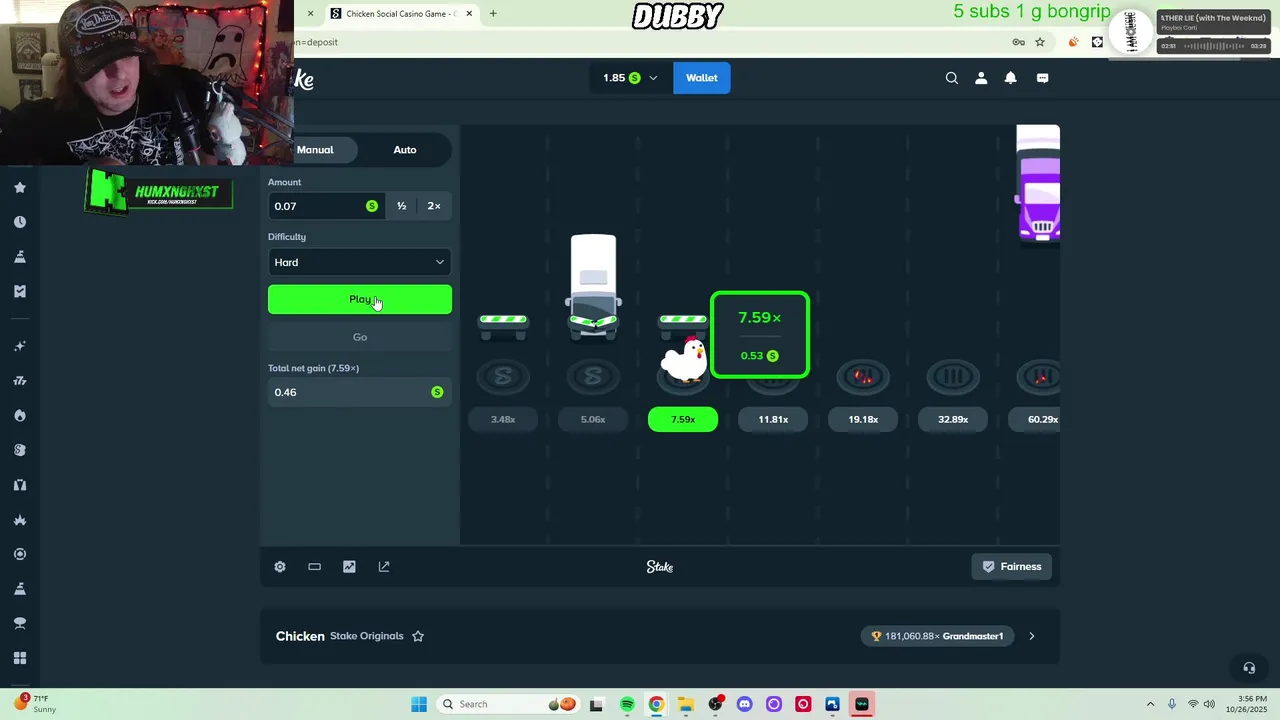Select the 19.18x multiplier lane
The width and height of the screenshot is (1280, 720).
click(863, 419)
